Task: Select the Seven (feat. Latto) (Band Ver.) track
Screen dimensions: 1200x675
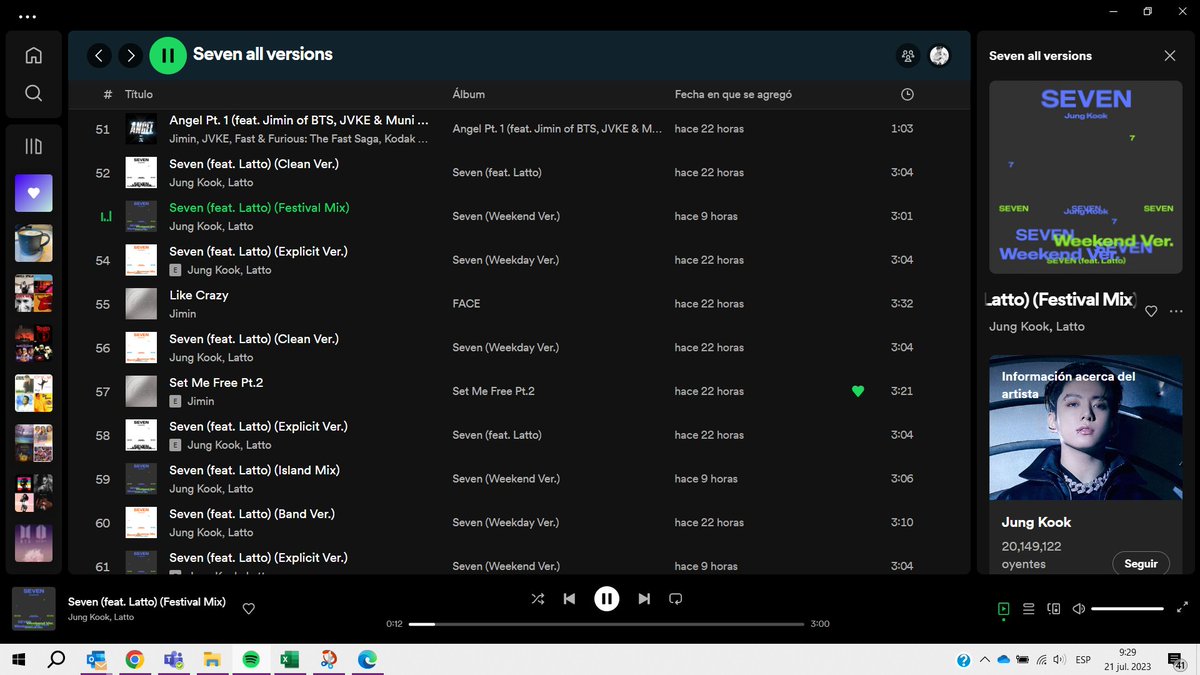Action: click(252, 514)
